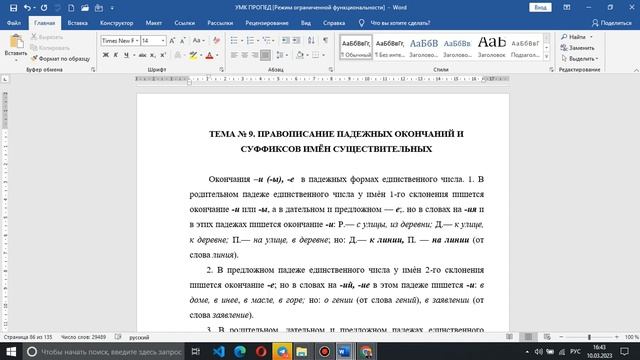This screenshot has width=640, height=360.
Task: Collapse the ribbon with the chevron arrow
Action: [x=636, y=70]
